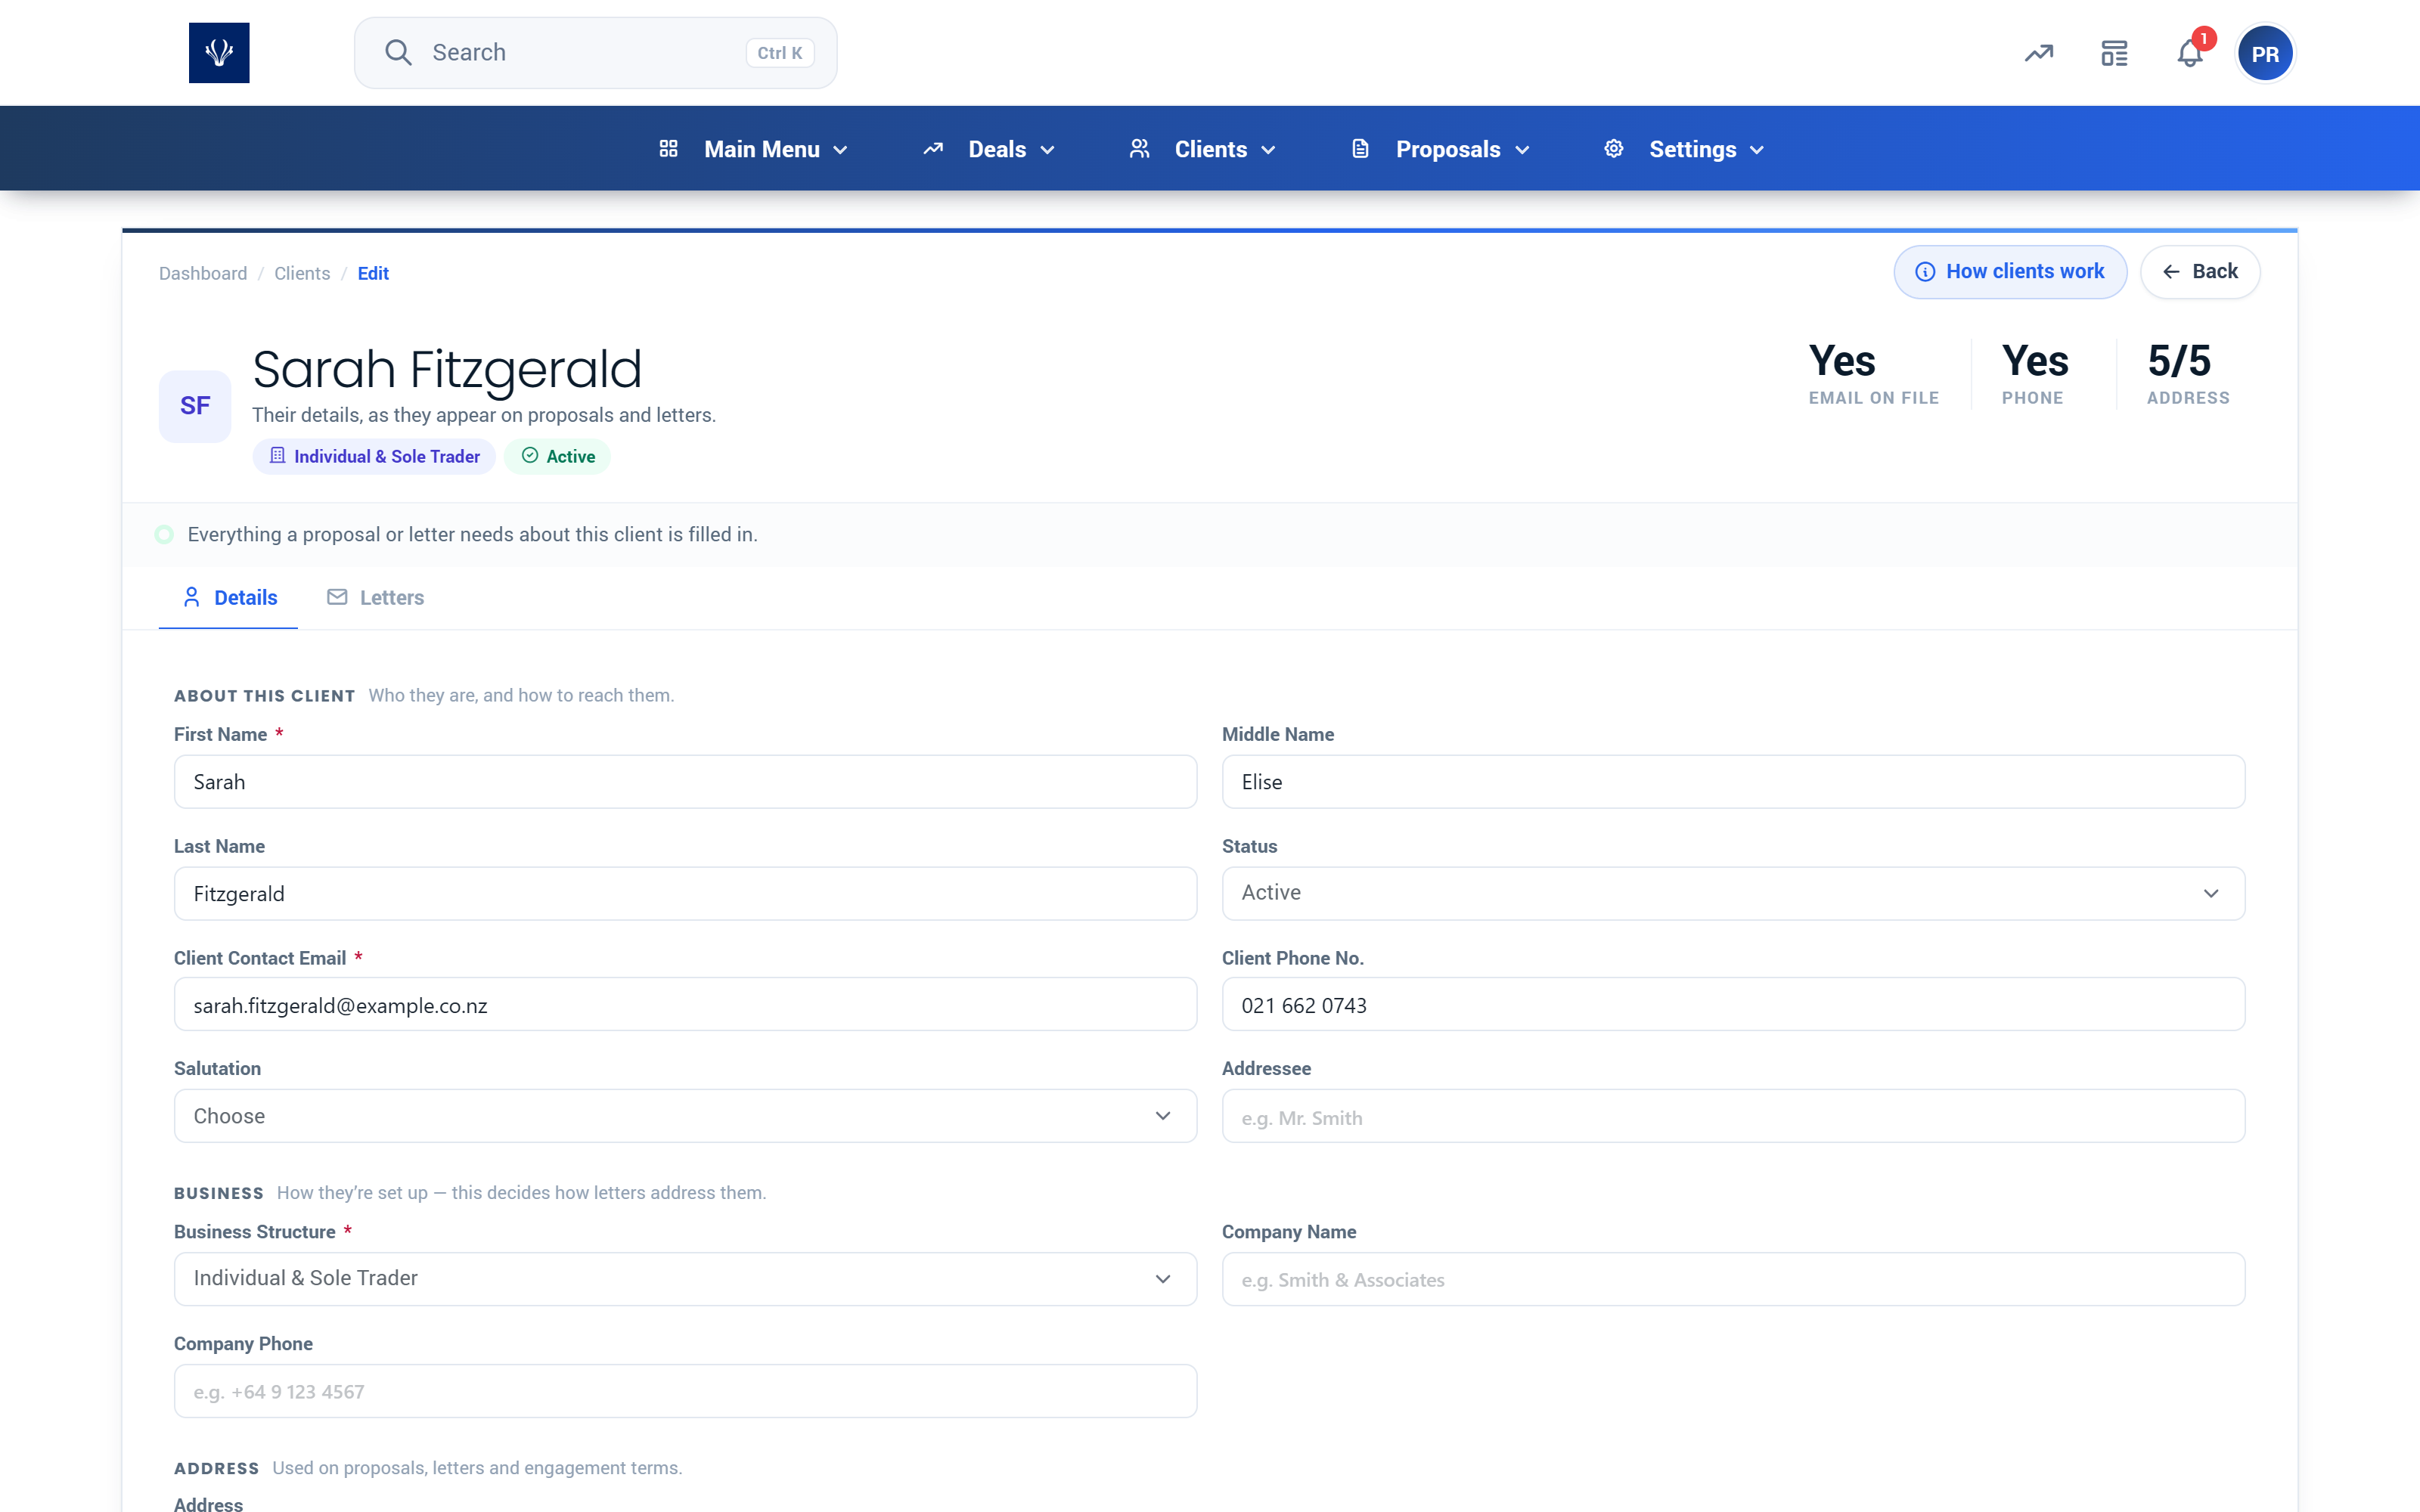2420x1512 pixels.
Task: Open the layout panel icon
Action: point(2114,53)
